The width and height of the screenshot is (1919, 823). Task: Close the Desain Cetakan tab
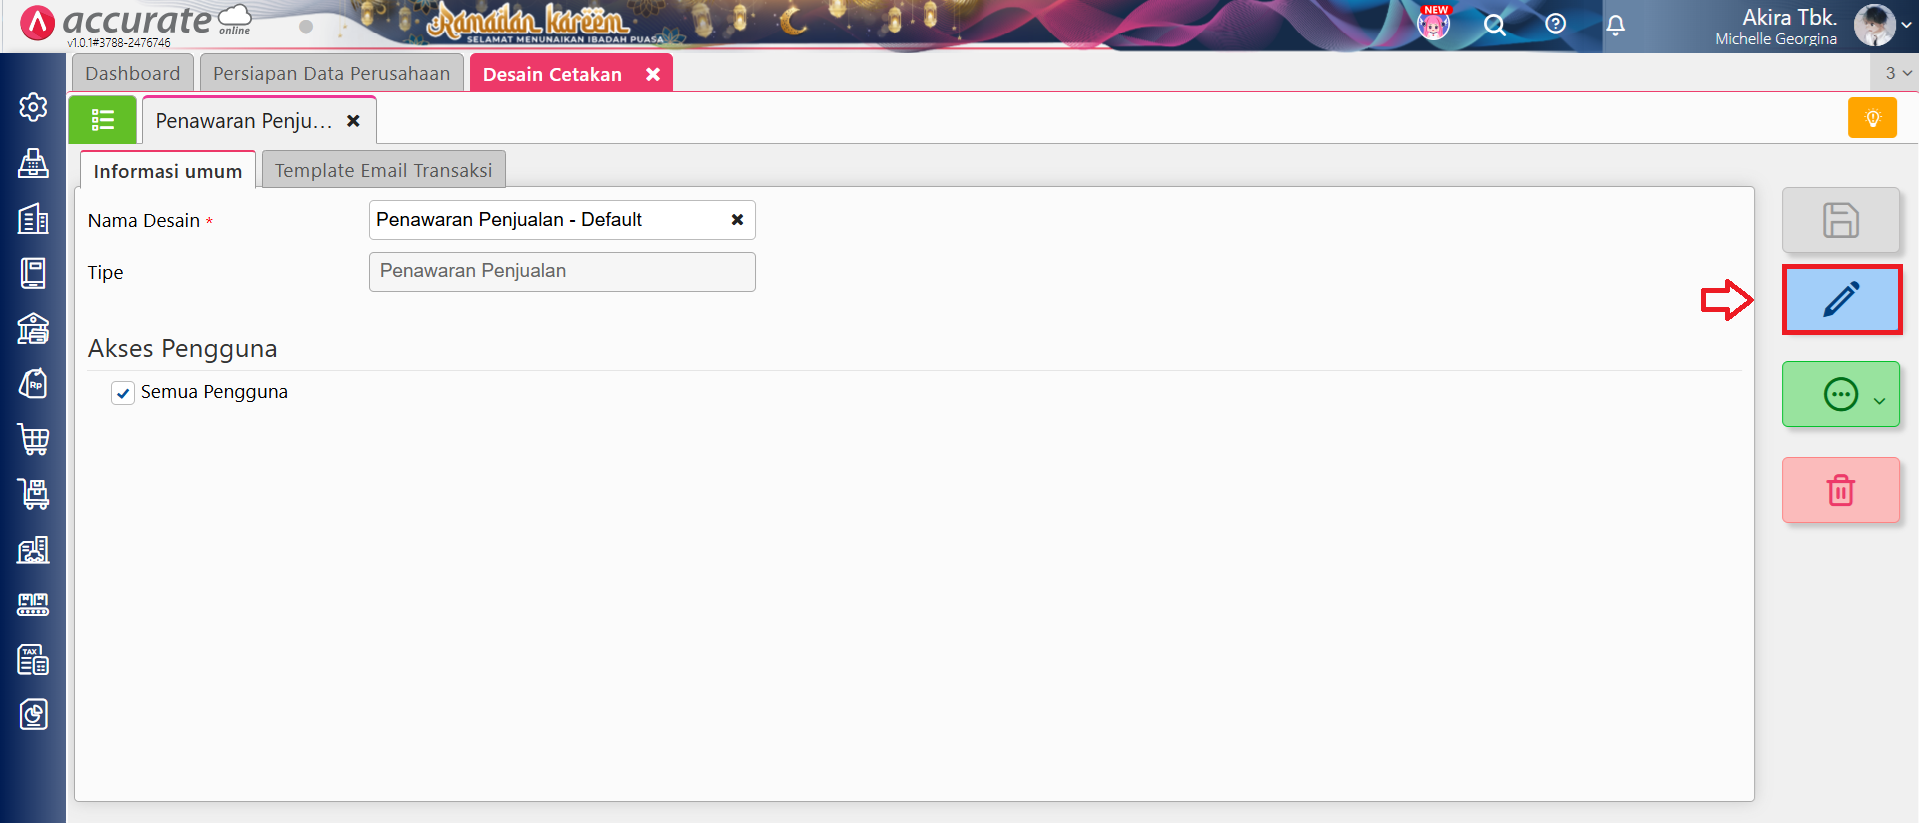coord(653,75)
